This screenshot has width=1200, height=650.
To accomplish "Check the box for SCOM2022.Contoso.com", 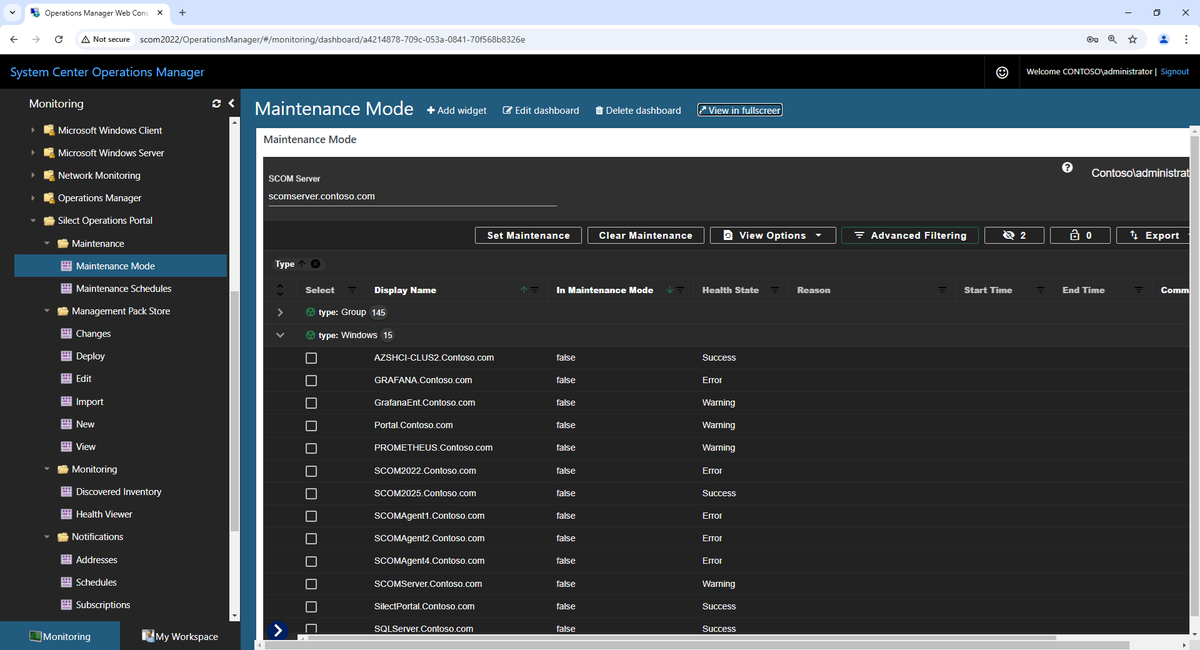I will [311, 471].
